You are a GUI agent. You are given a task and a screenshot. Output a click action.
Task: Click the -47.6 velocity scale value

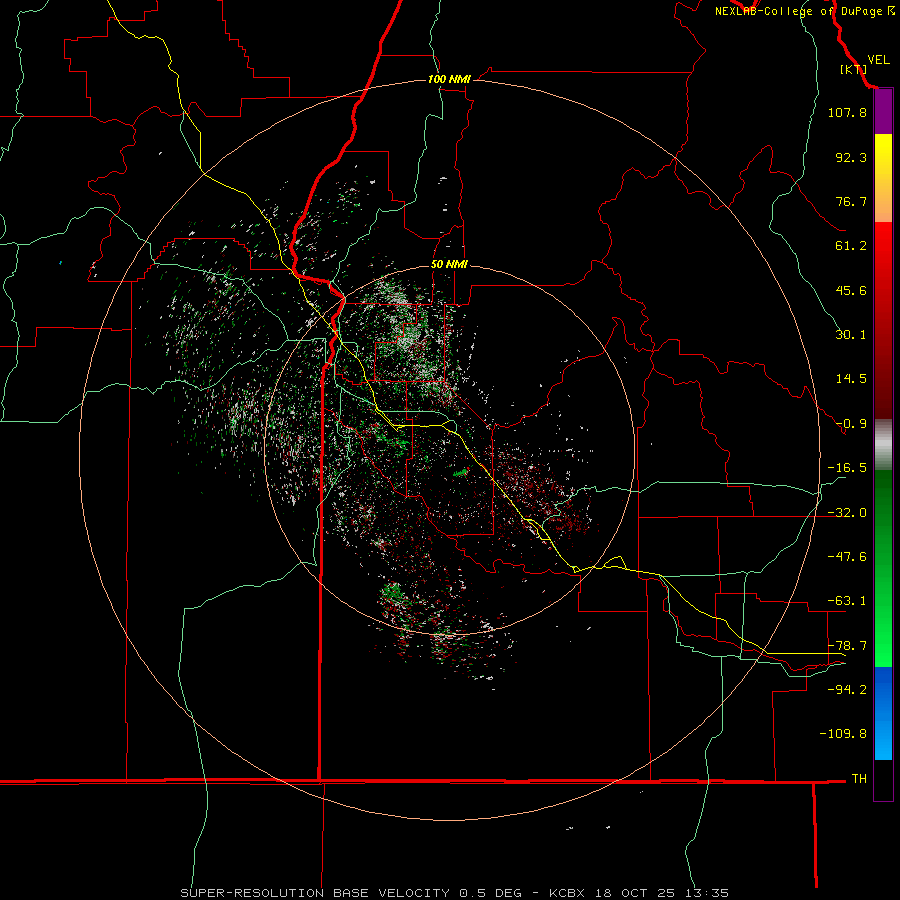point(847,557)
